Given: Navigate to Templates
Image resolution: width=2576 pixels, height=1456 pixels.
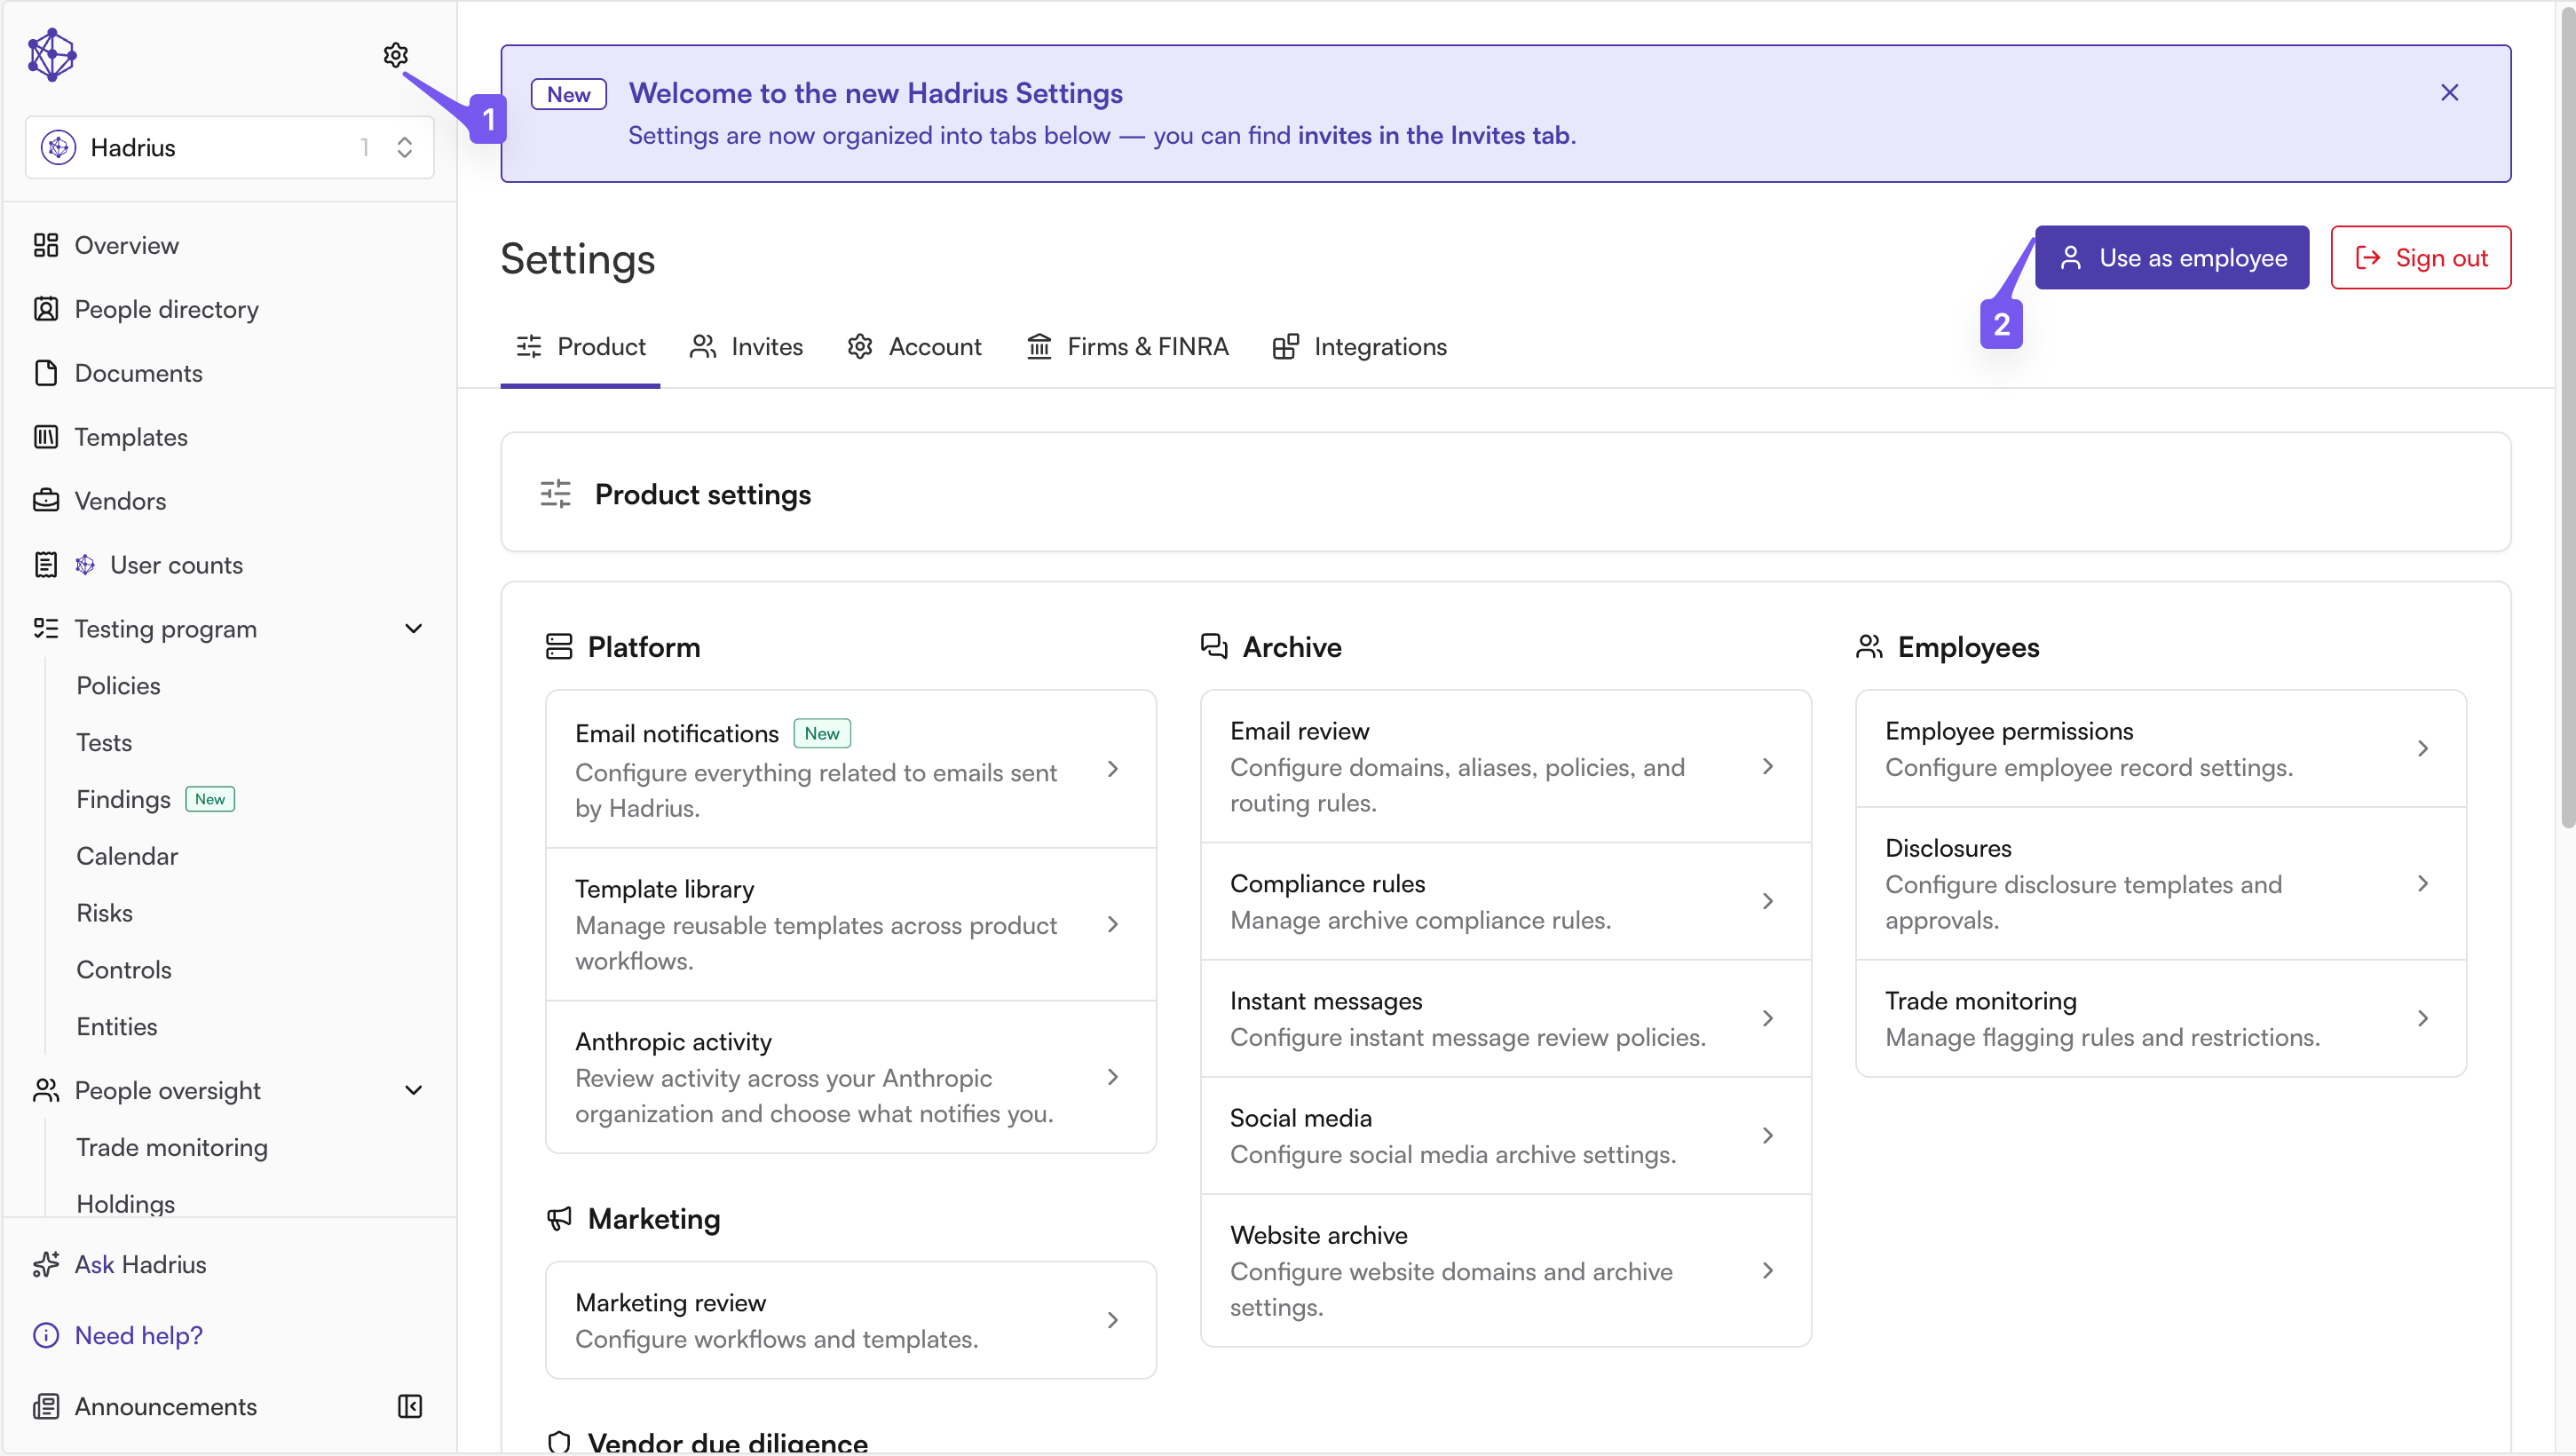Looking at the screenshot, I should click(x=229, y=437).
